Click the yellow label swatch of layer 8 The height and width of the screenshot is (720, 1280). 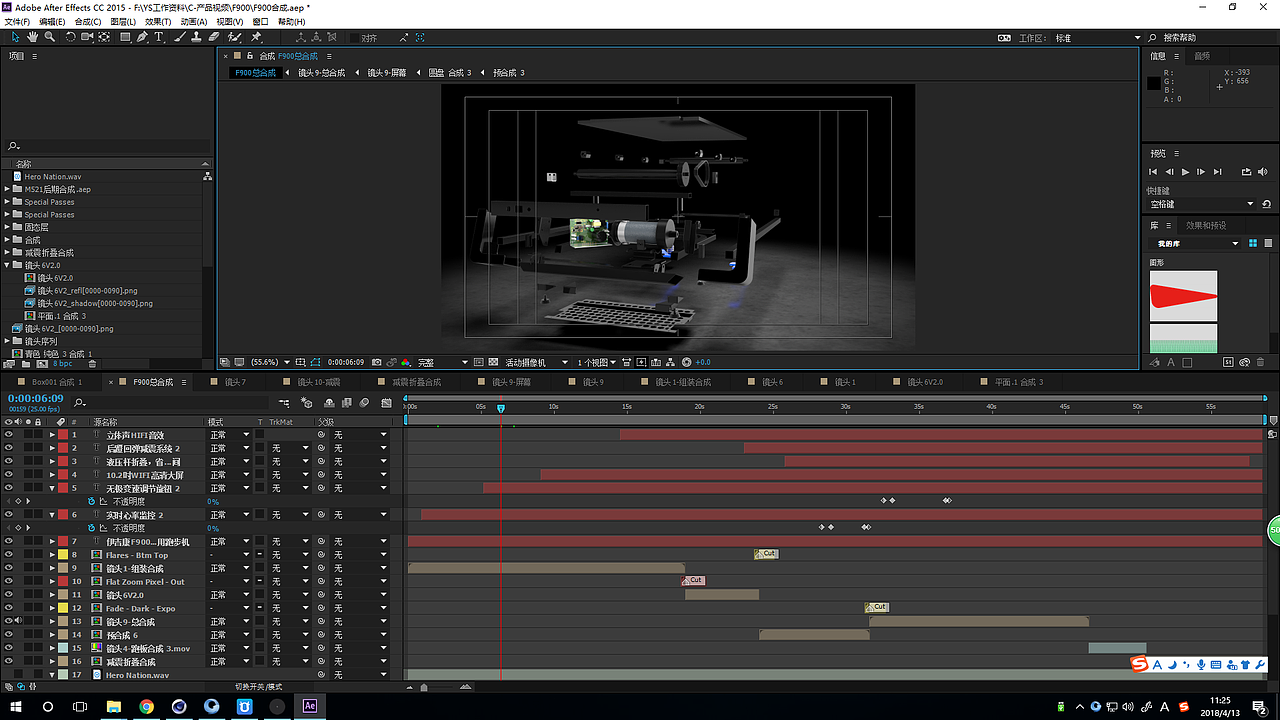[x=63, y=555]
